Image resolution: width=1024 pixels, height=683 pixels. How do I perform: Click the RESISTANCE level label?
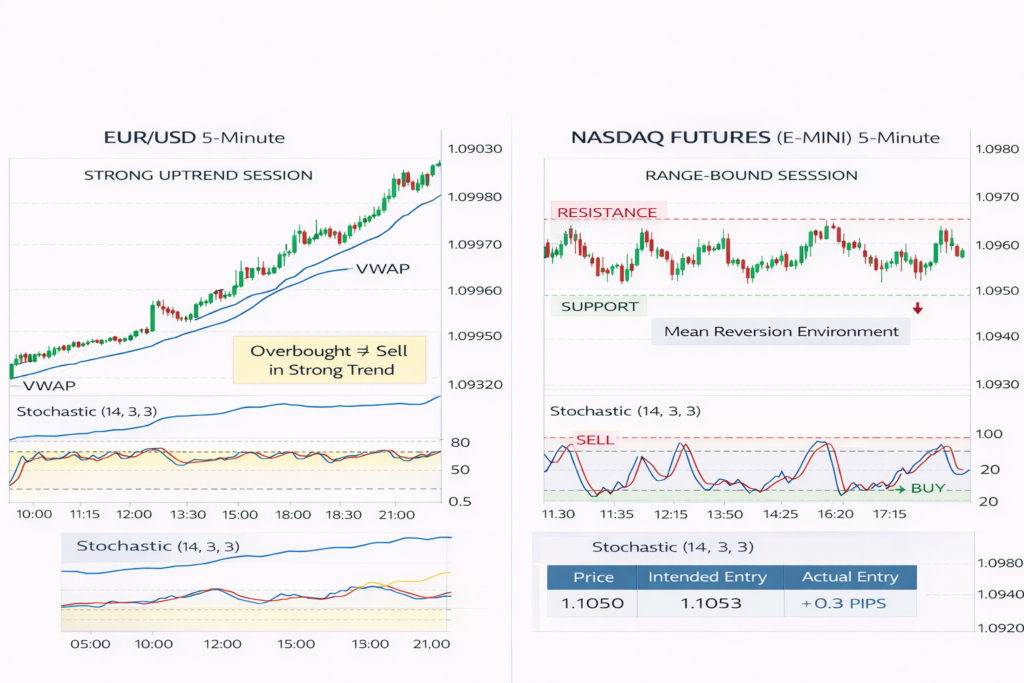click(x=607, y=212)
